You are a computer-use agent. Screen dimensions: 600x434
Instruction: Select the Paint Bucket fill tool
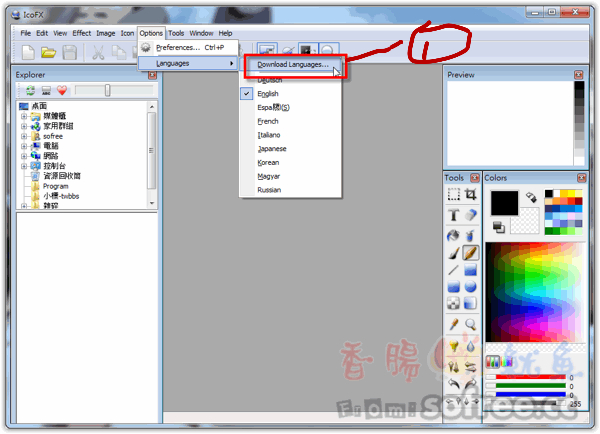(454, 236)
